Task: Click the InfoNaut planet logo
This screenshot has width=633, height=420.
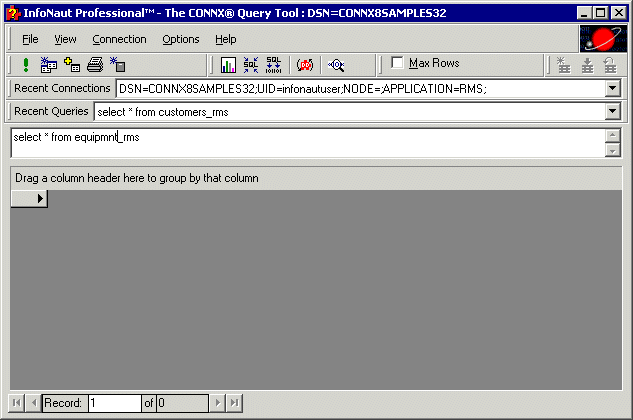Action: (604, 39)
